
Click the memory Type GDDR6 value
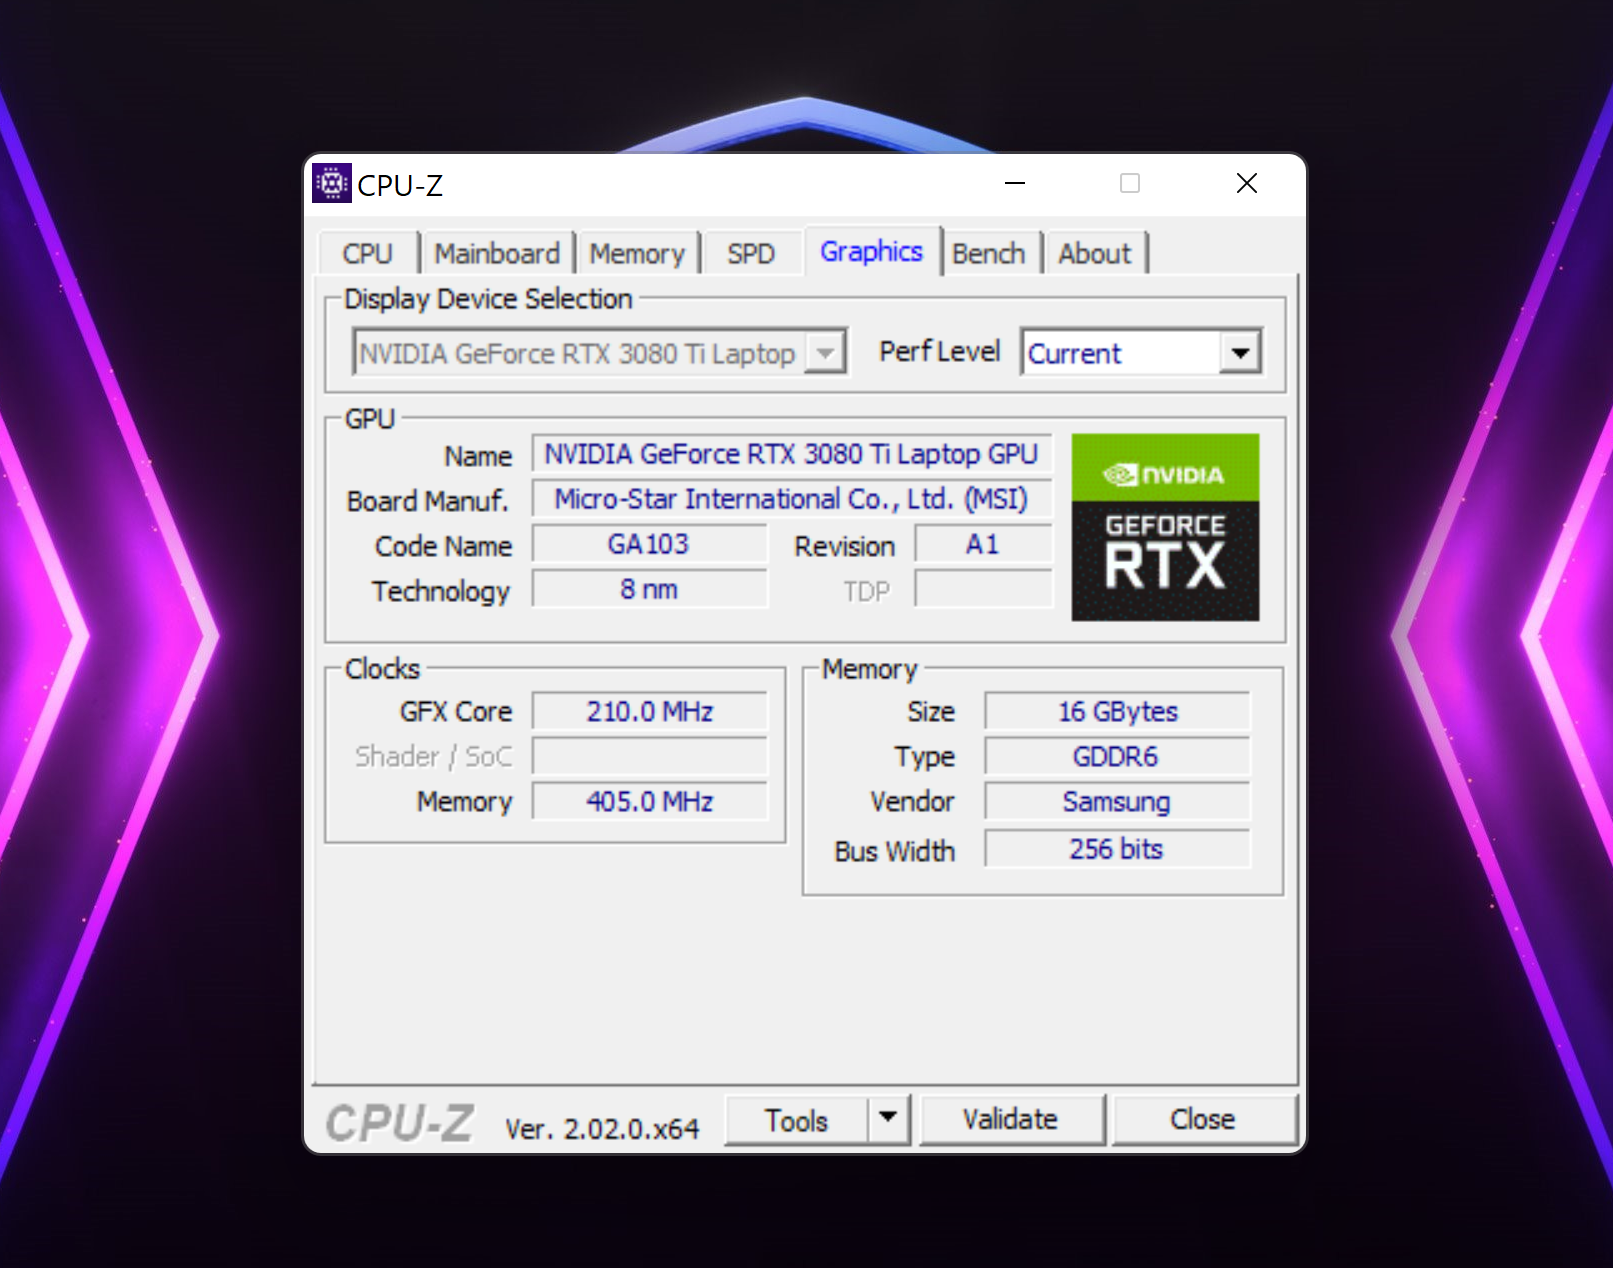tap(1117, 756)
